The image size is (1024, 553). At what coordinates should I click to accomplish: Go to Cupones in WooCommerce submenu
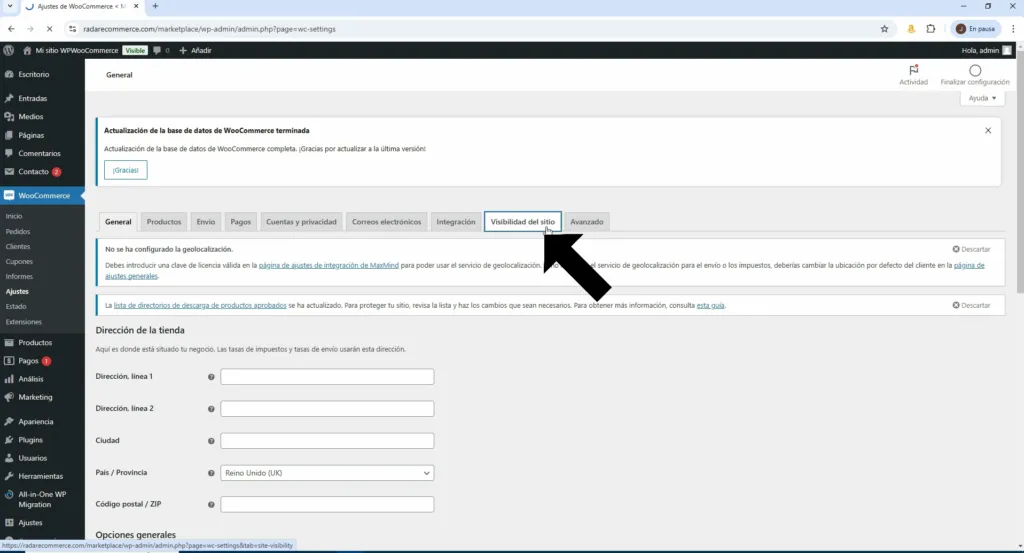[19, 262]
